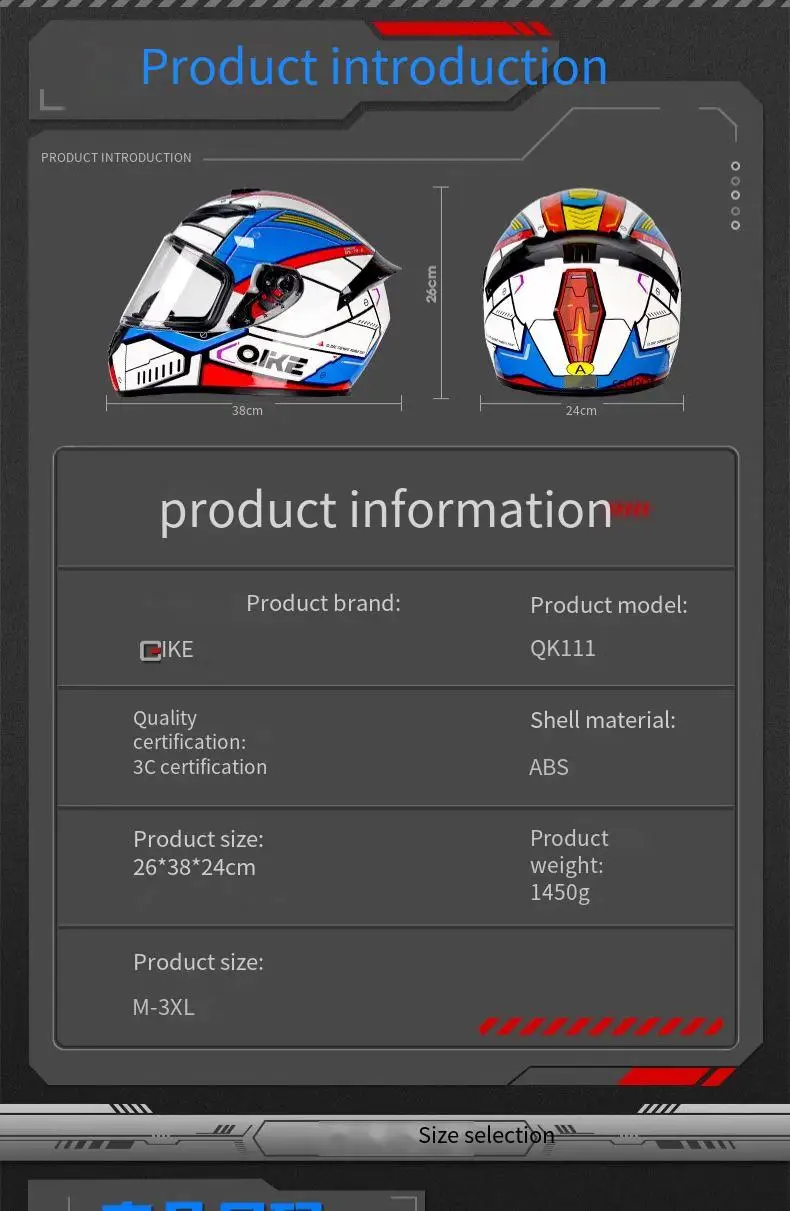The width and height of the screenshot is (790, 1211).
Task: Click the Product introduction heading
Action: (x=374, y=67)
